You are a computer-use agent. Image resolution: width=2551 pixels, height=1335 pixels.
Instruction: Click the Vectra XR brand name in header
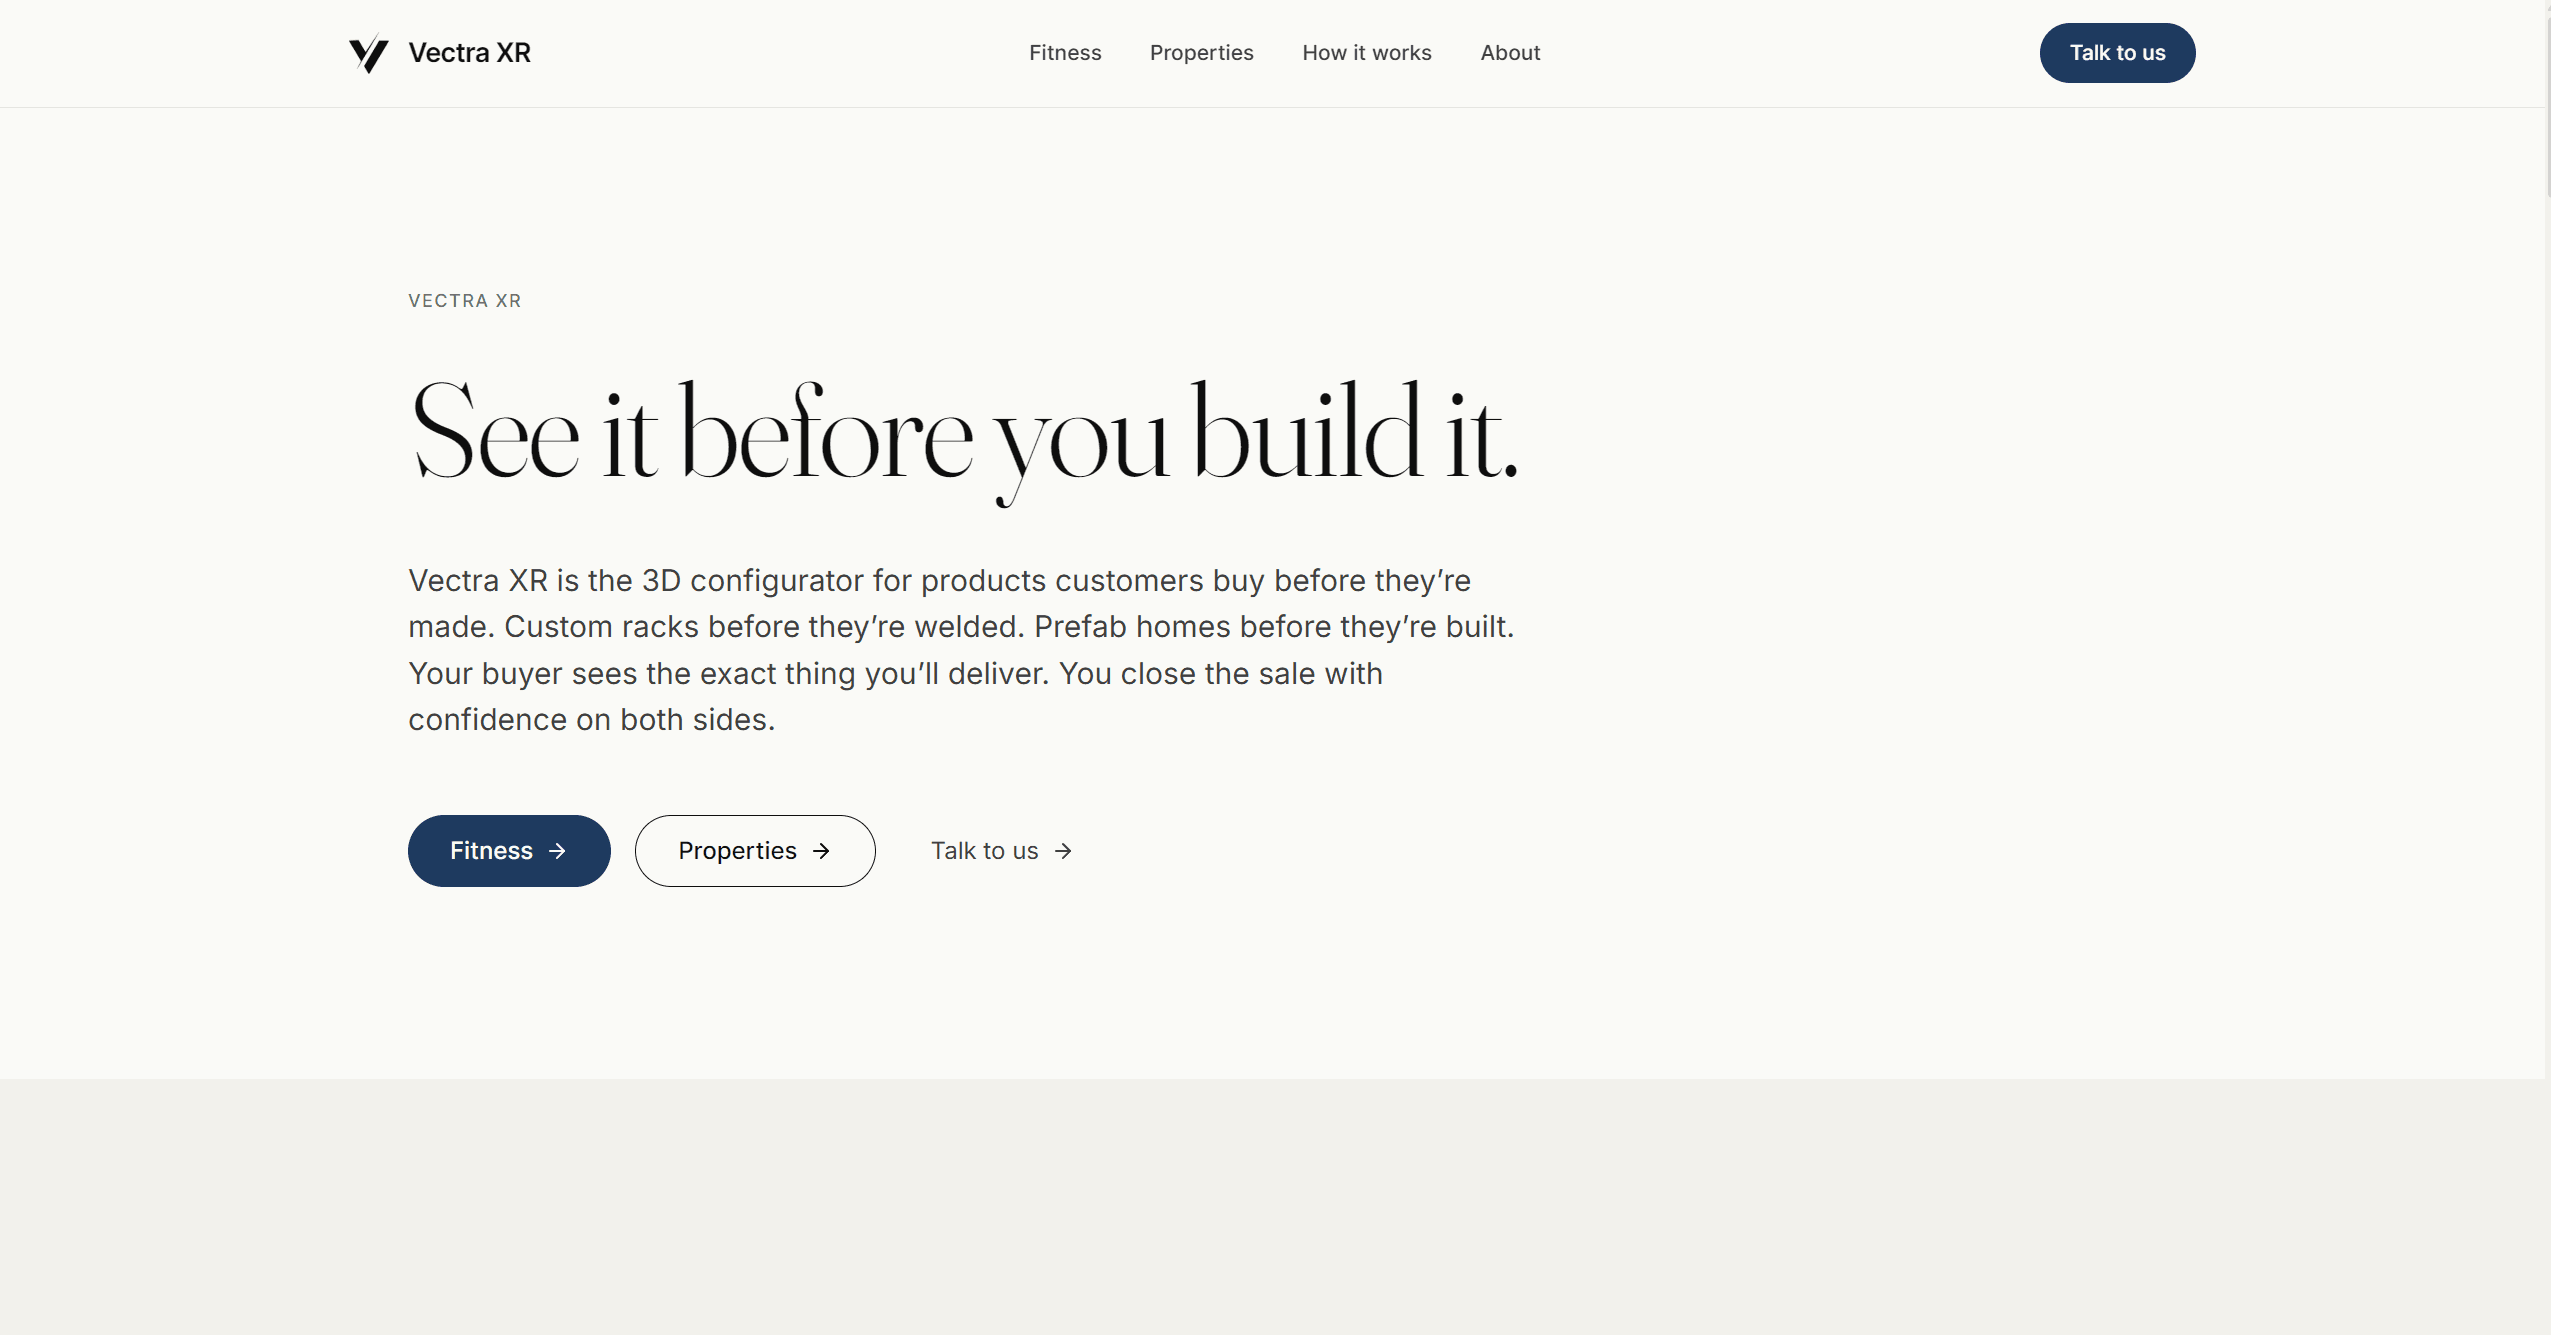click(469, 53)
